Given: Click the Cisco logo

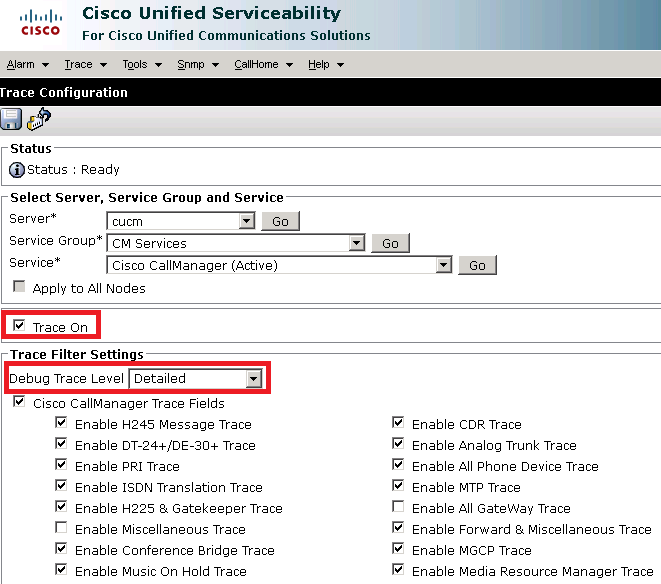Looking at the screenshot, I should click(x=40, y=24).
